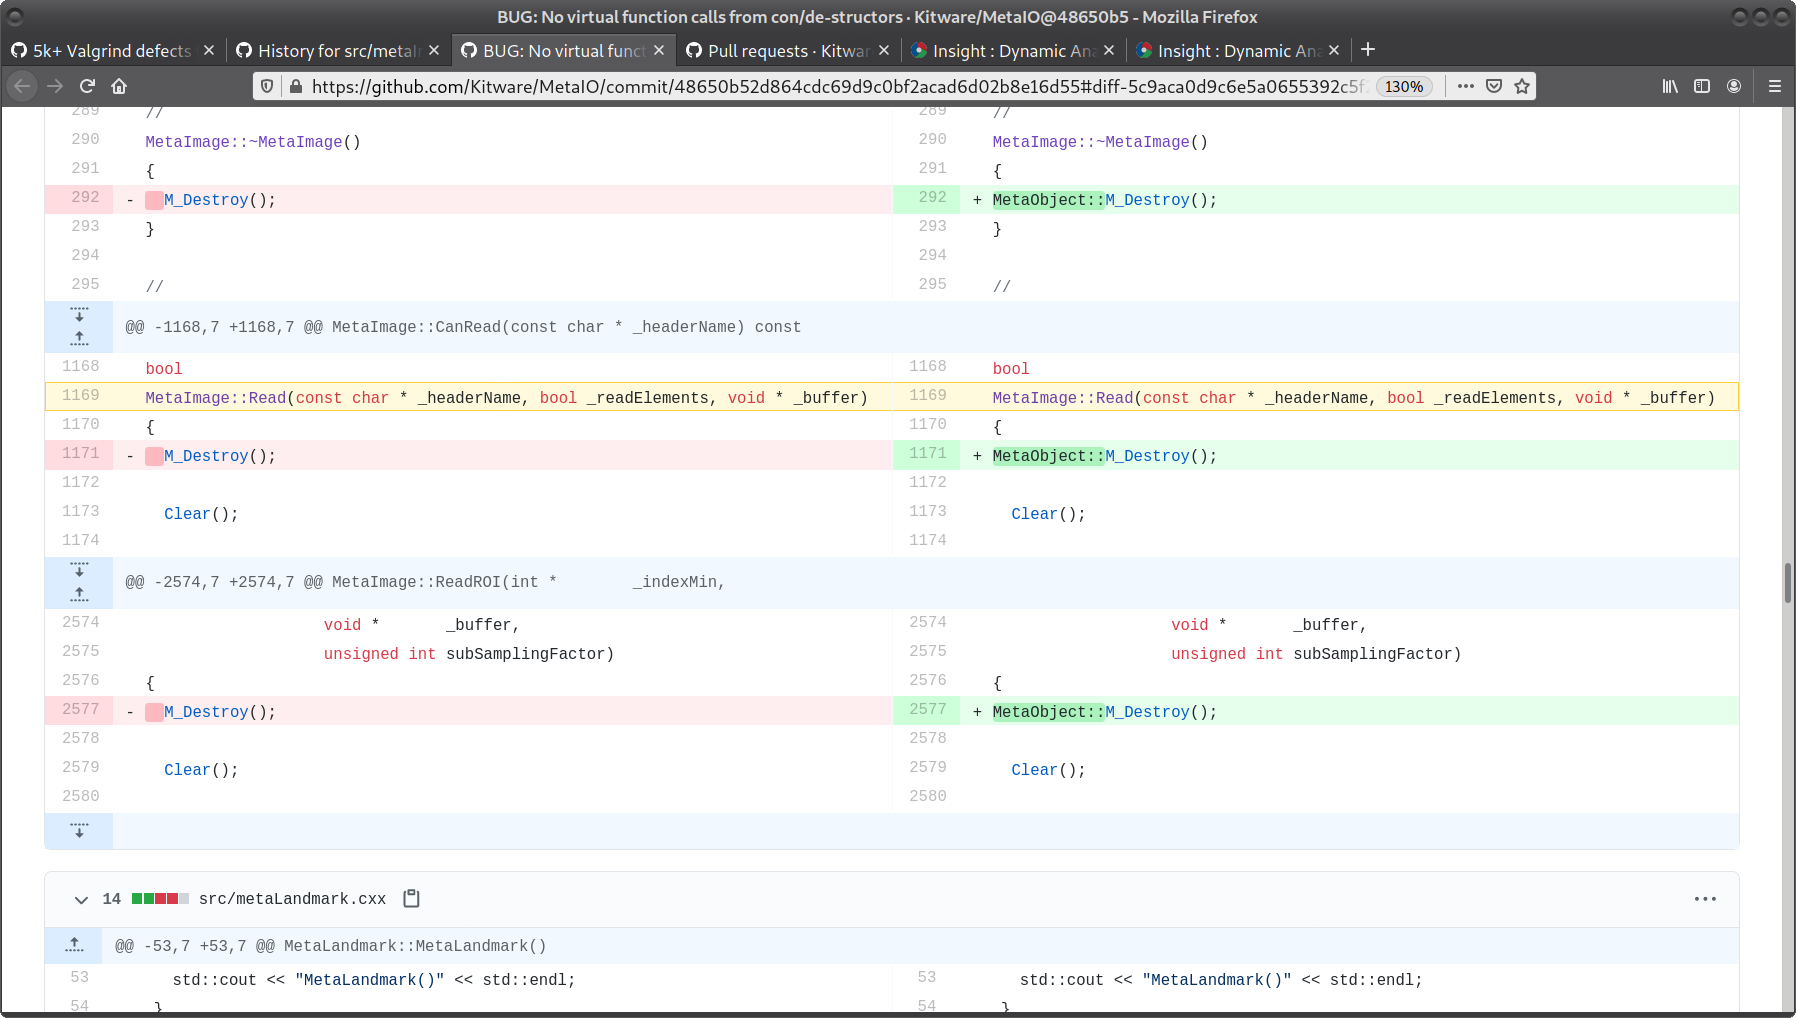
Task: Expand down below line 2580
Action: (79, 831)
